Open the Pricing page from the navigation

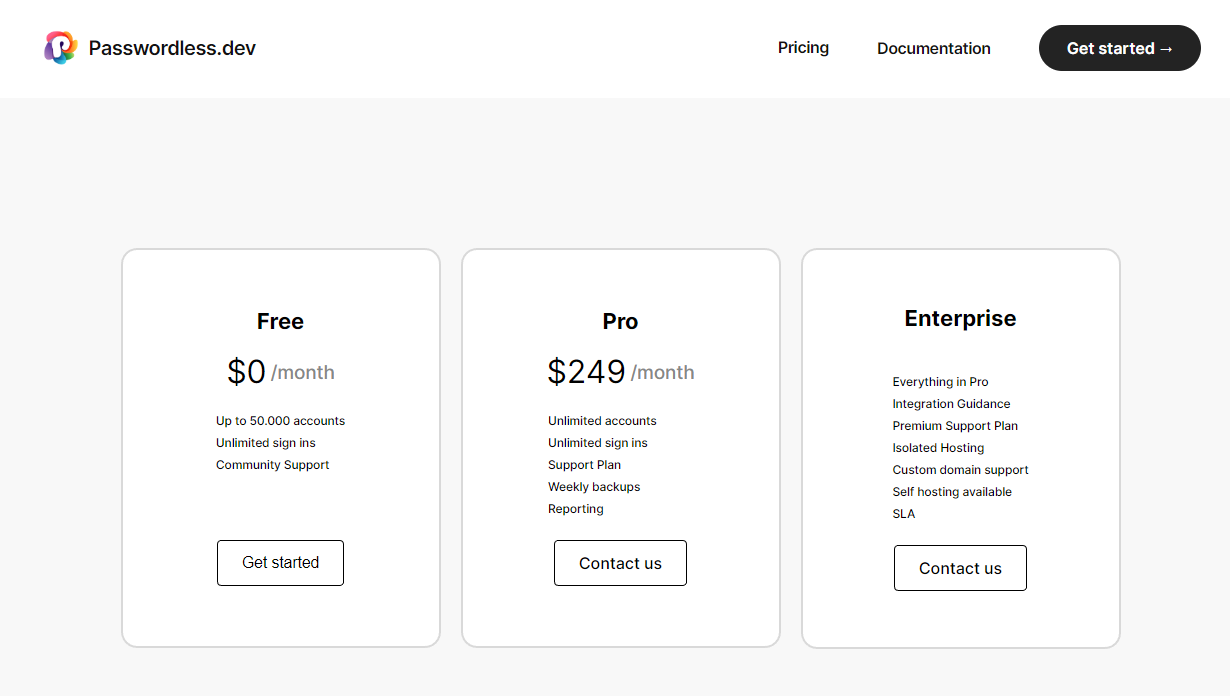[x=803, y=48]
